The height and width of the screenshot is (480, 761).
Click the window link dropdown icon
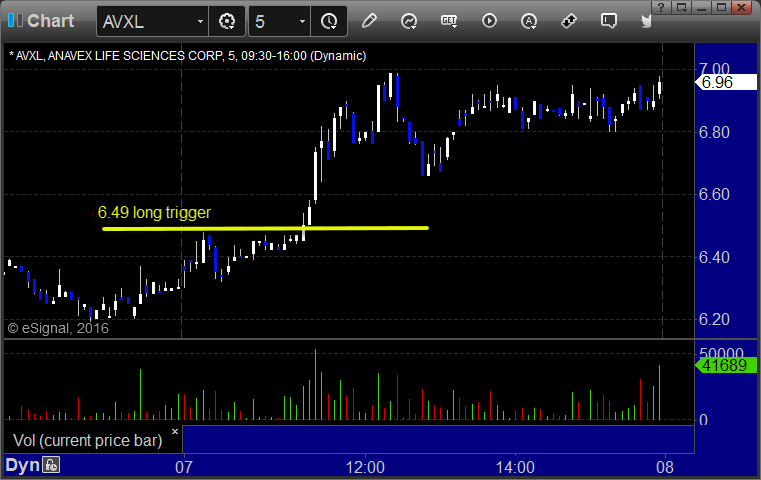click(682, 7)
